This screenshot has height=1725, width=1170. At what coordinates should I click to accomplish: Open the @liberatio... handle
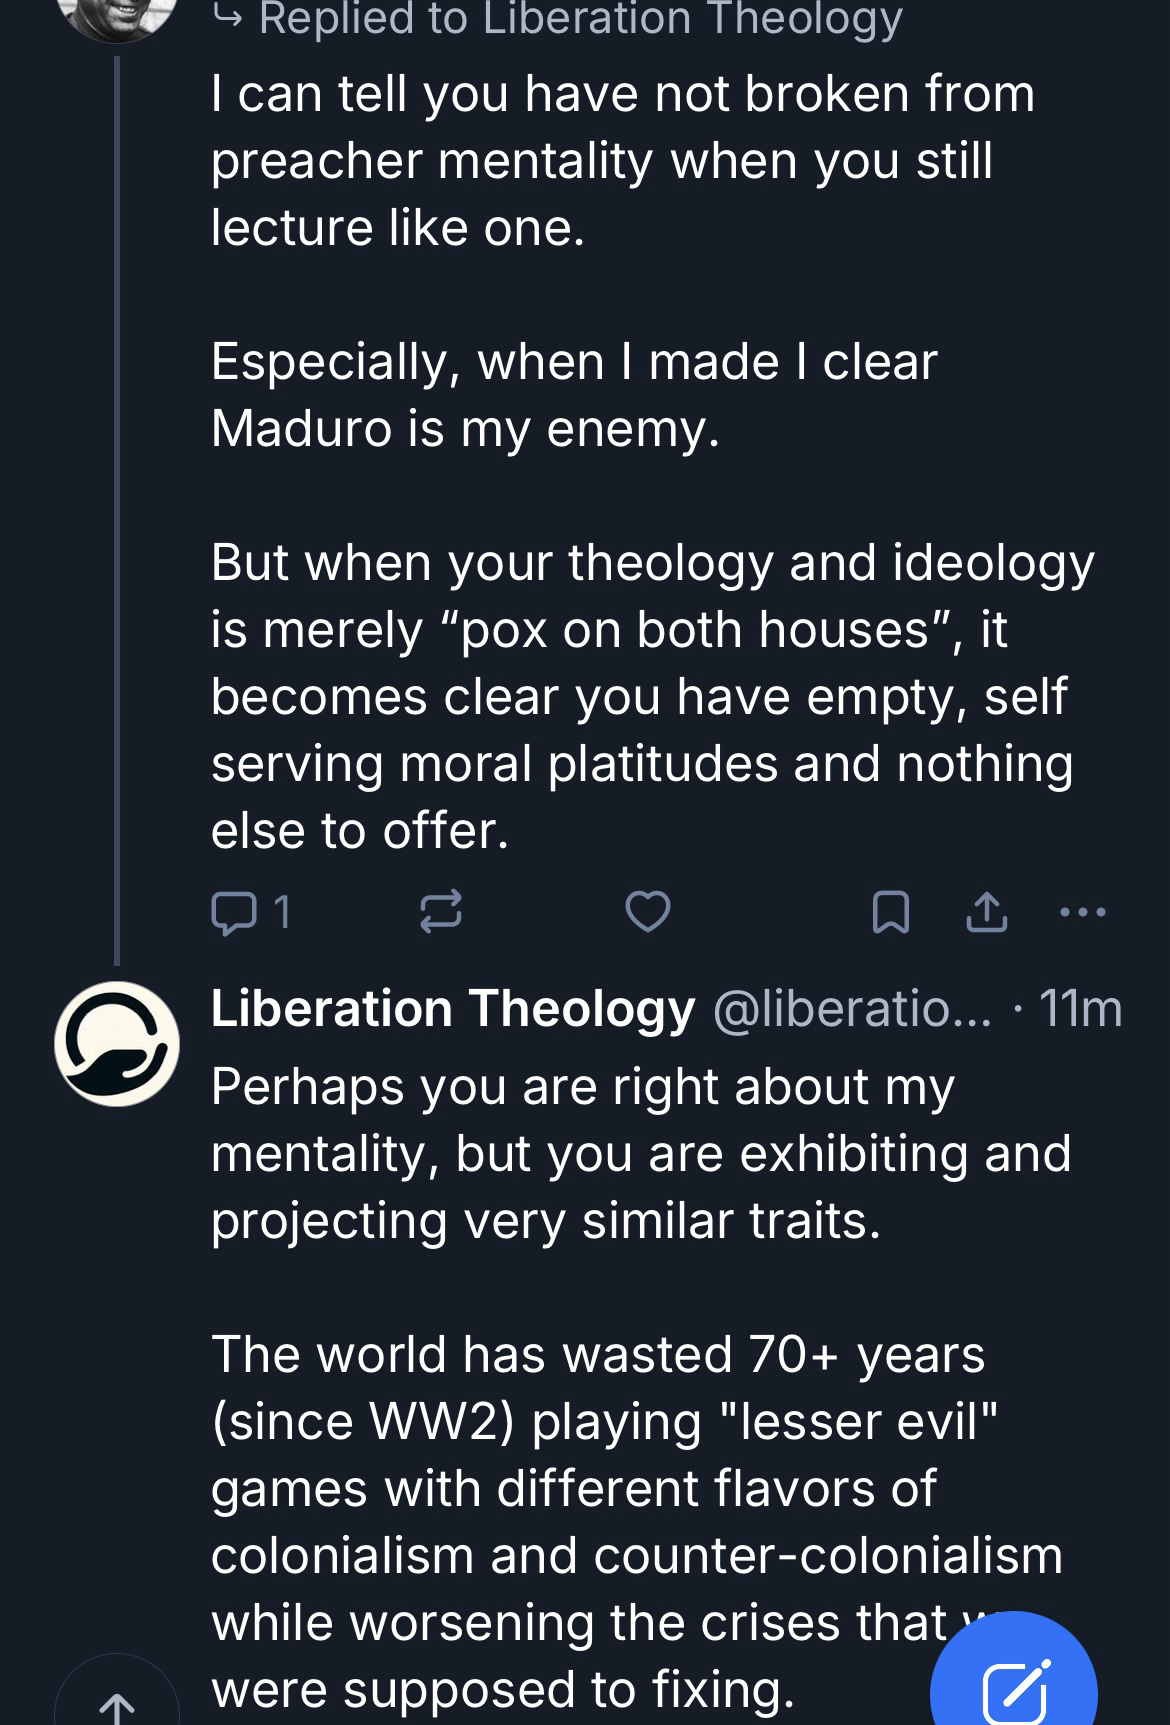pyautogui.click(x=852, y=1008)
